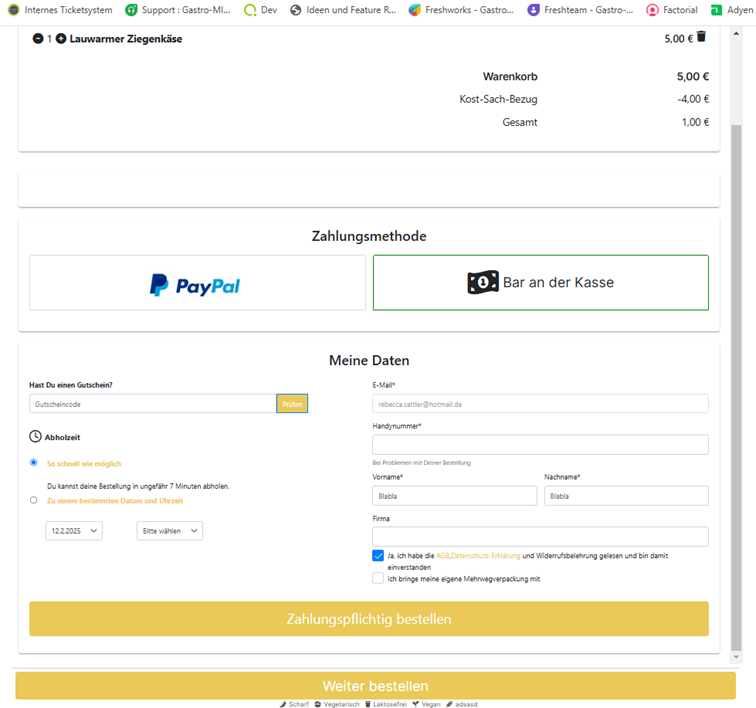Click the vertical scrollbar thumb
Image resolution: width=756 pixels, height=708 pixels.
pyautogui.click(x=736, y=388)
